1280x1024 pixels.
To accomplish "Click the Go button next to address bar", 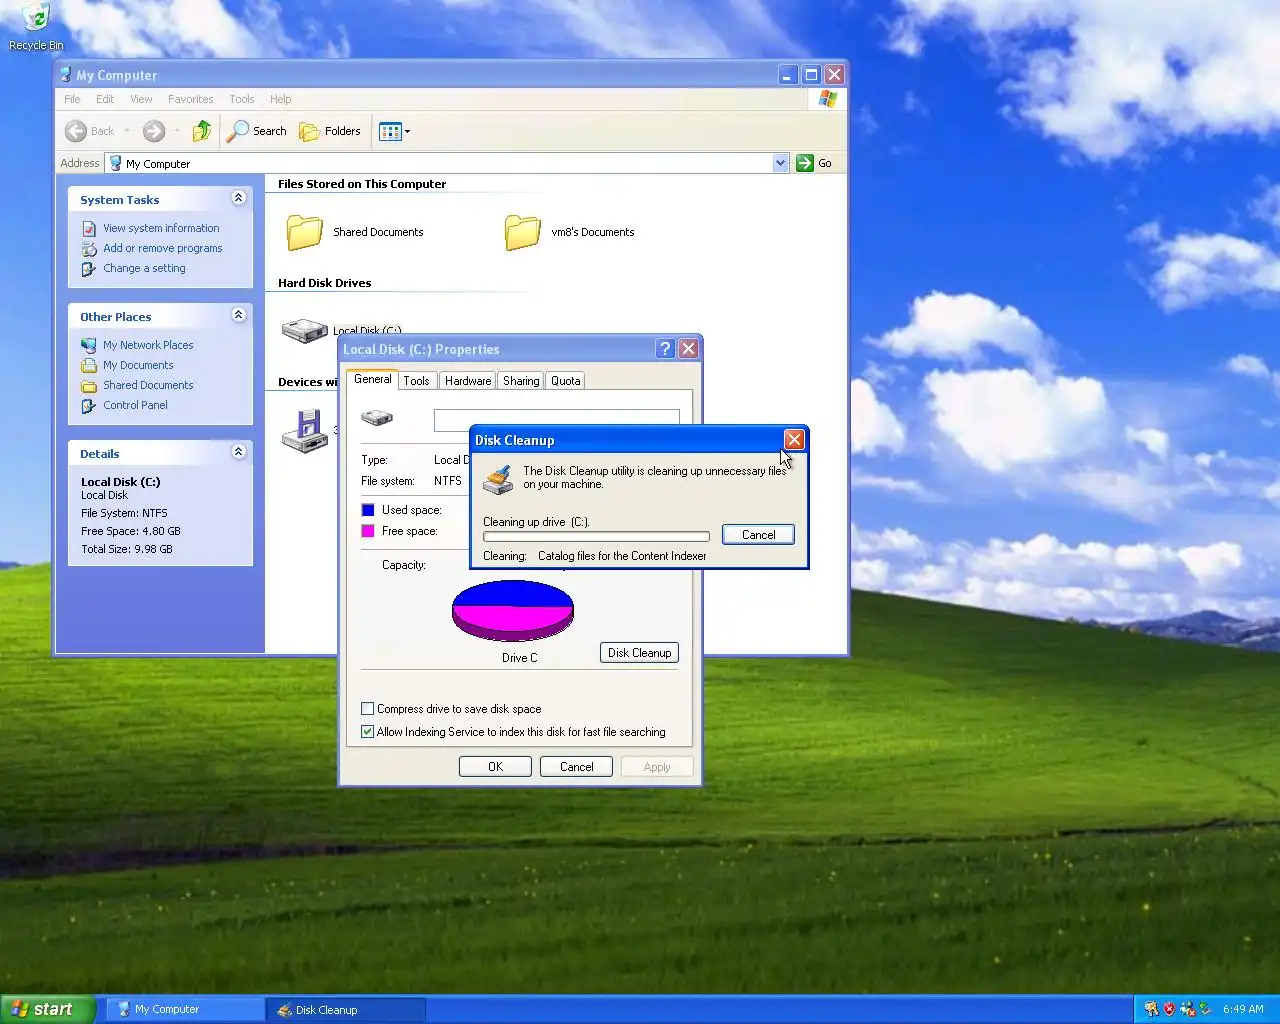I will (x=814, y=163).
